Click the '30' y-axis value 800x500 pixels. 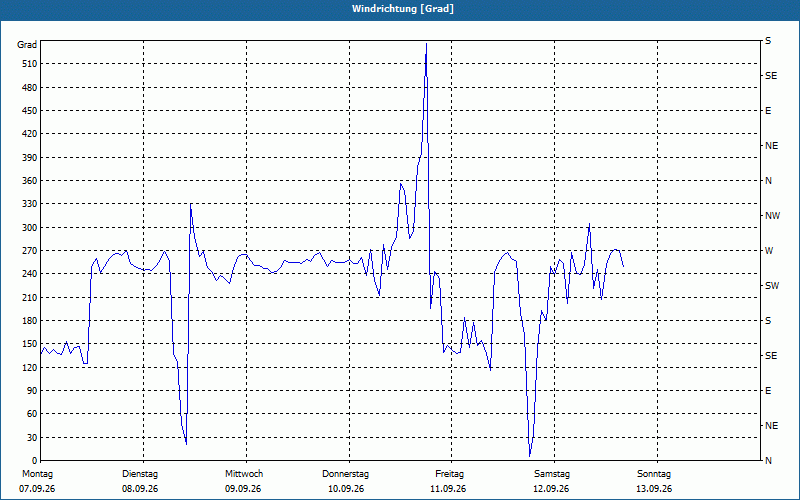32,438
